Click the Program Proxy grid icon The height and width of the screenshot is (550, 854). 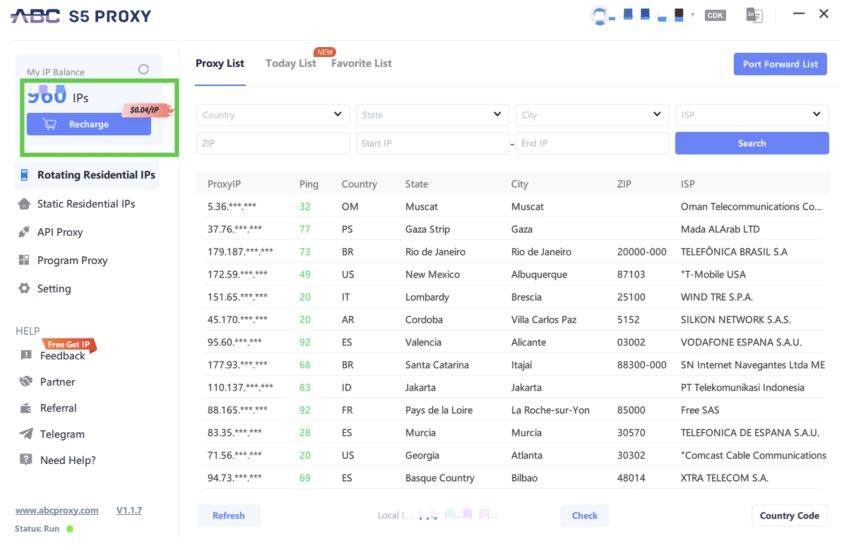(x=24, y=260)
